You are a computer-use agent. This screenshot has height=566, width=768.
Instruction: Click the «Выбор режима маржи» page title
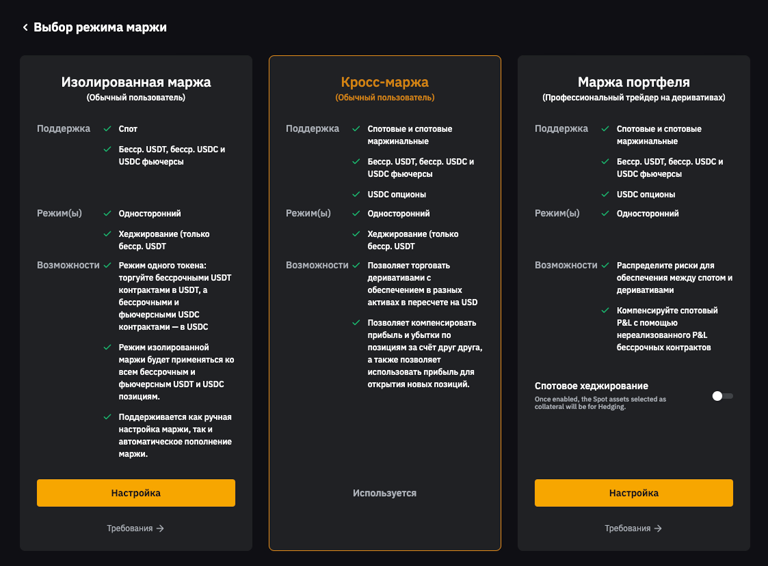tap(100, 28)
